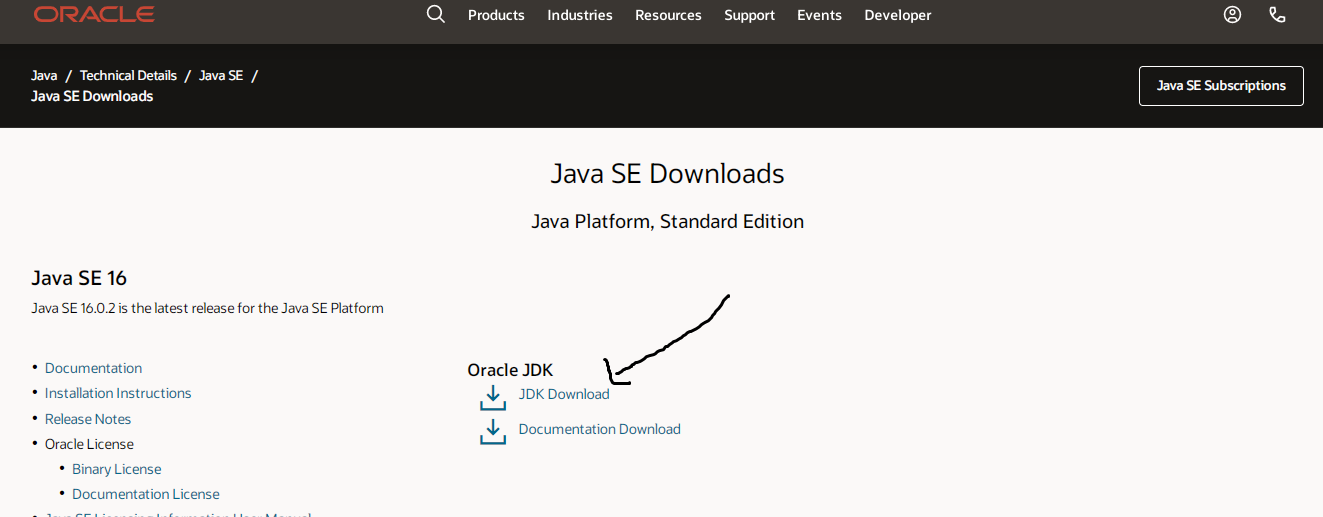
Task: Click the Java SE 16 heading
Action: point(79,278)
